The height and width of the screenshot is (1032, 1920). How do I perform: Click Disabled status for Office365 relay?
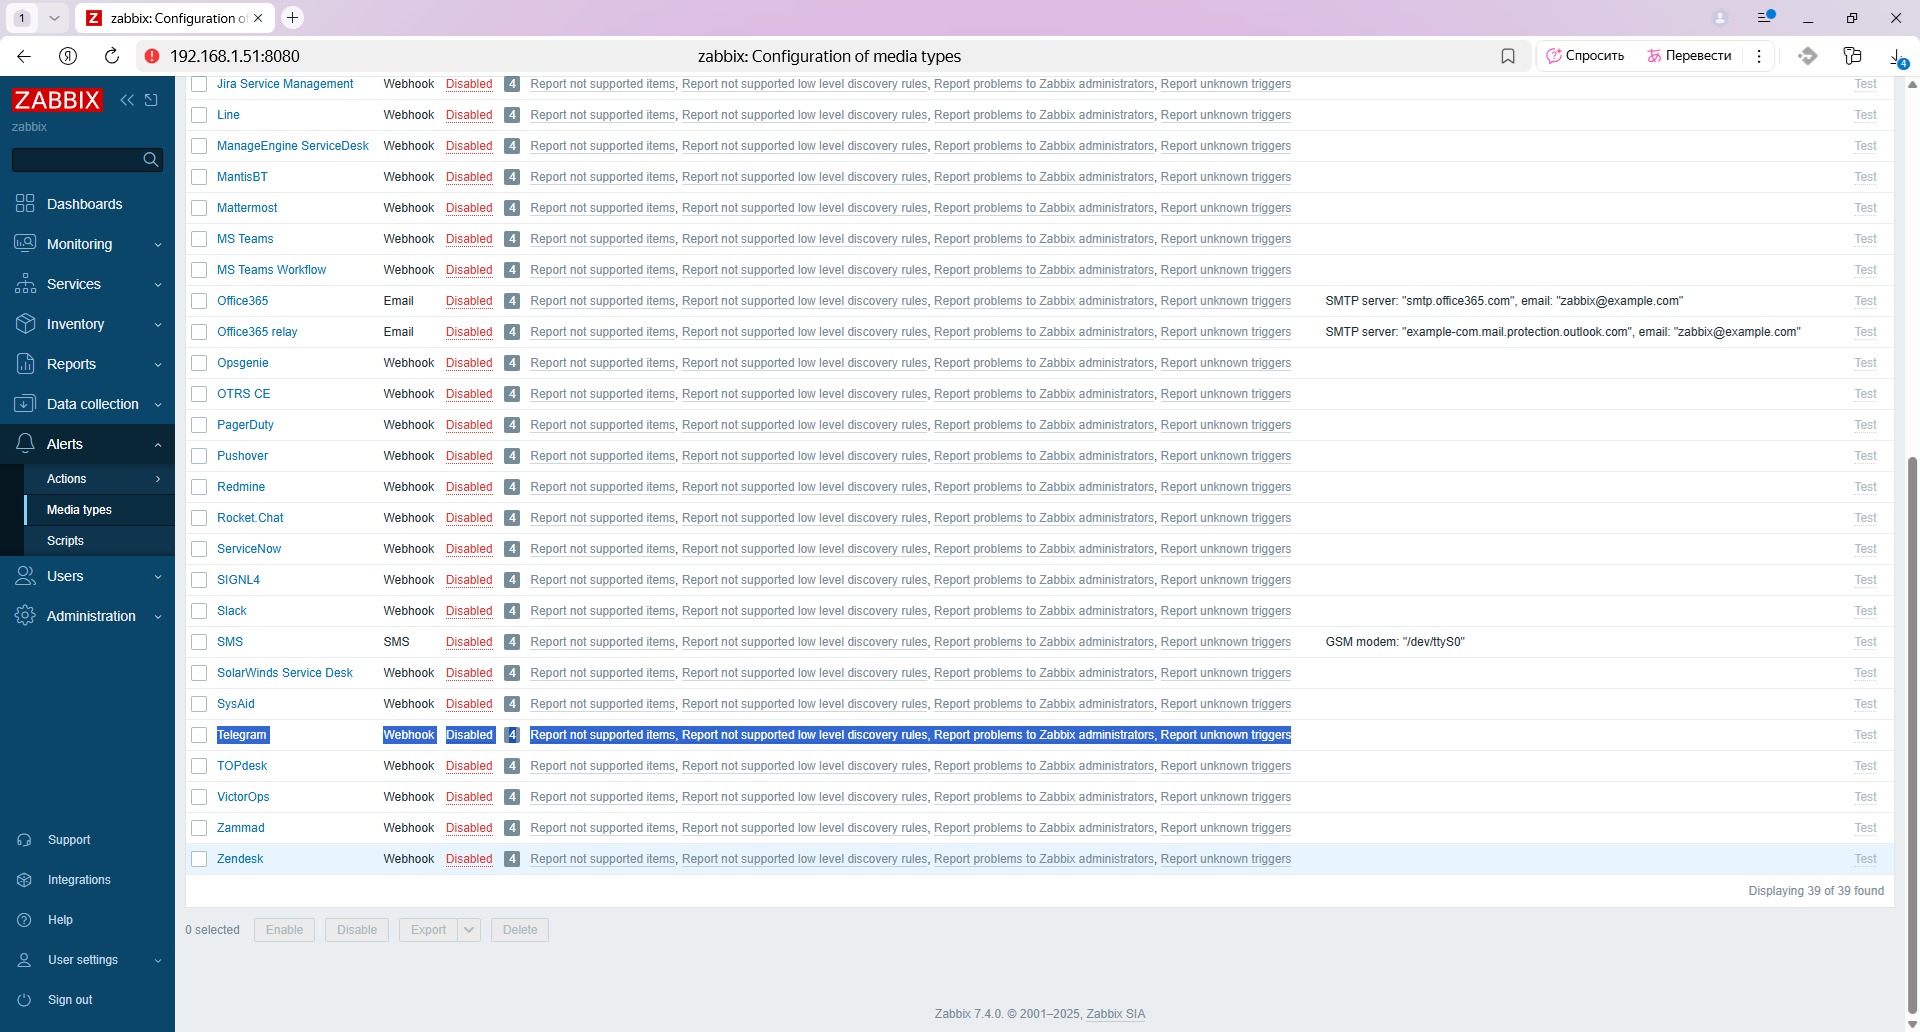pos(469,332)
